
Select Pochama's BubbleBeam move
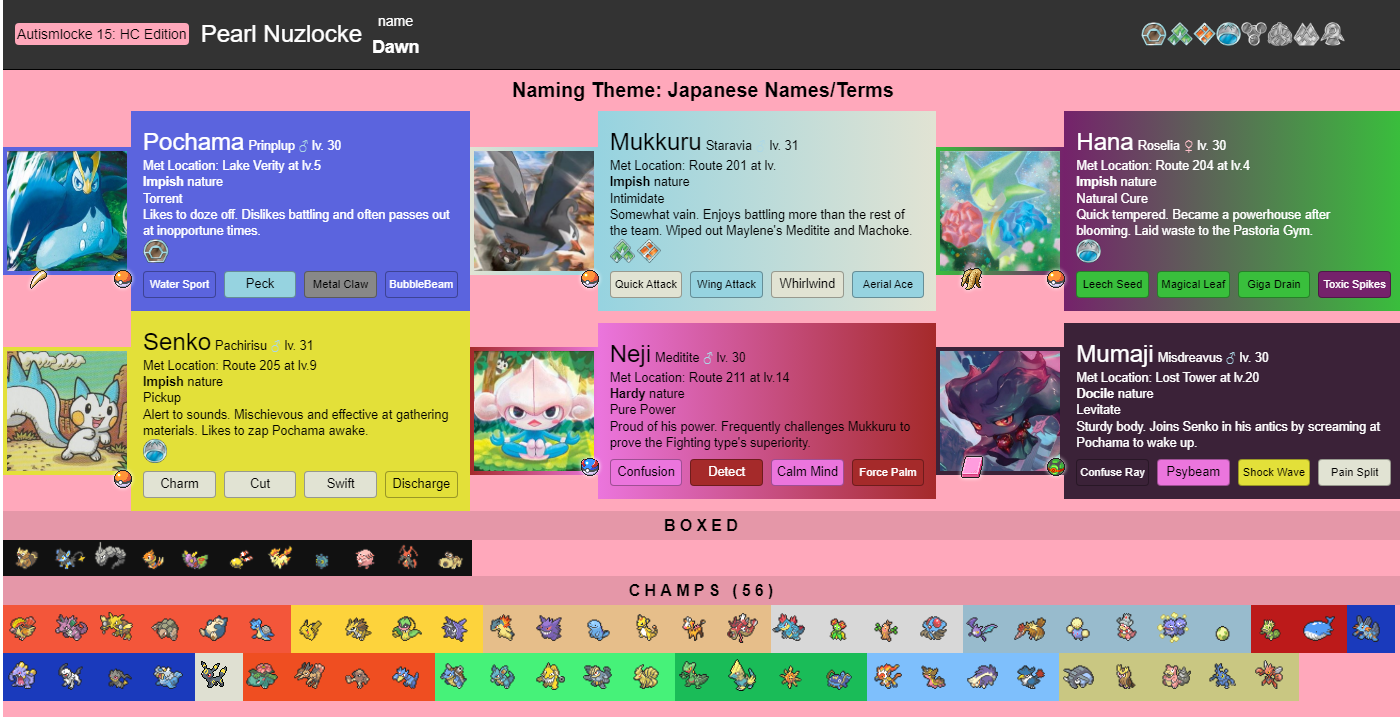click(x=421, y=284)
